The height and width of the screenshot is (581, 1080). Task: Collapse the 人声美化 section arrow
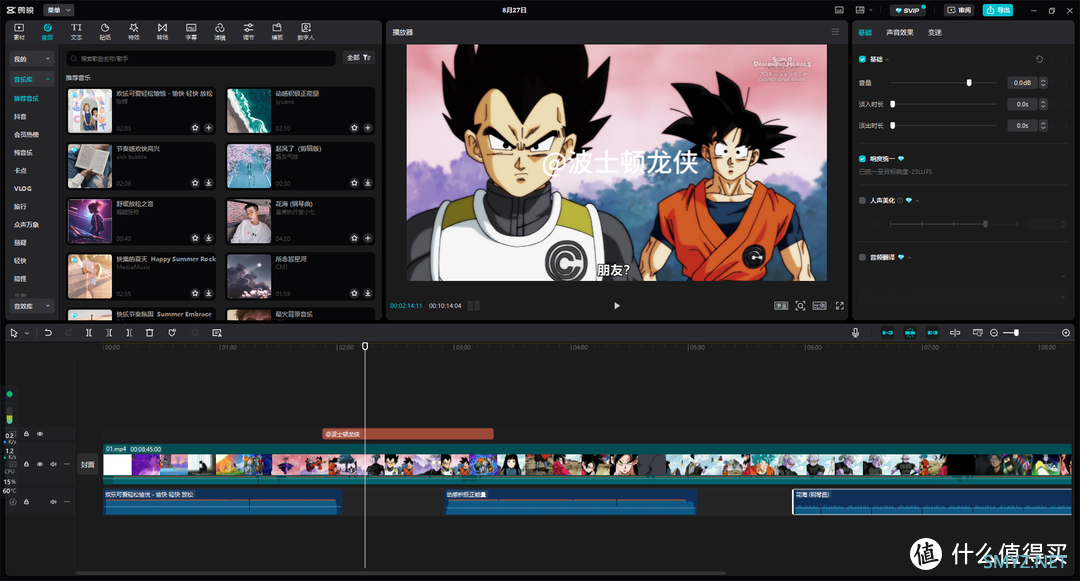(917, 200)
